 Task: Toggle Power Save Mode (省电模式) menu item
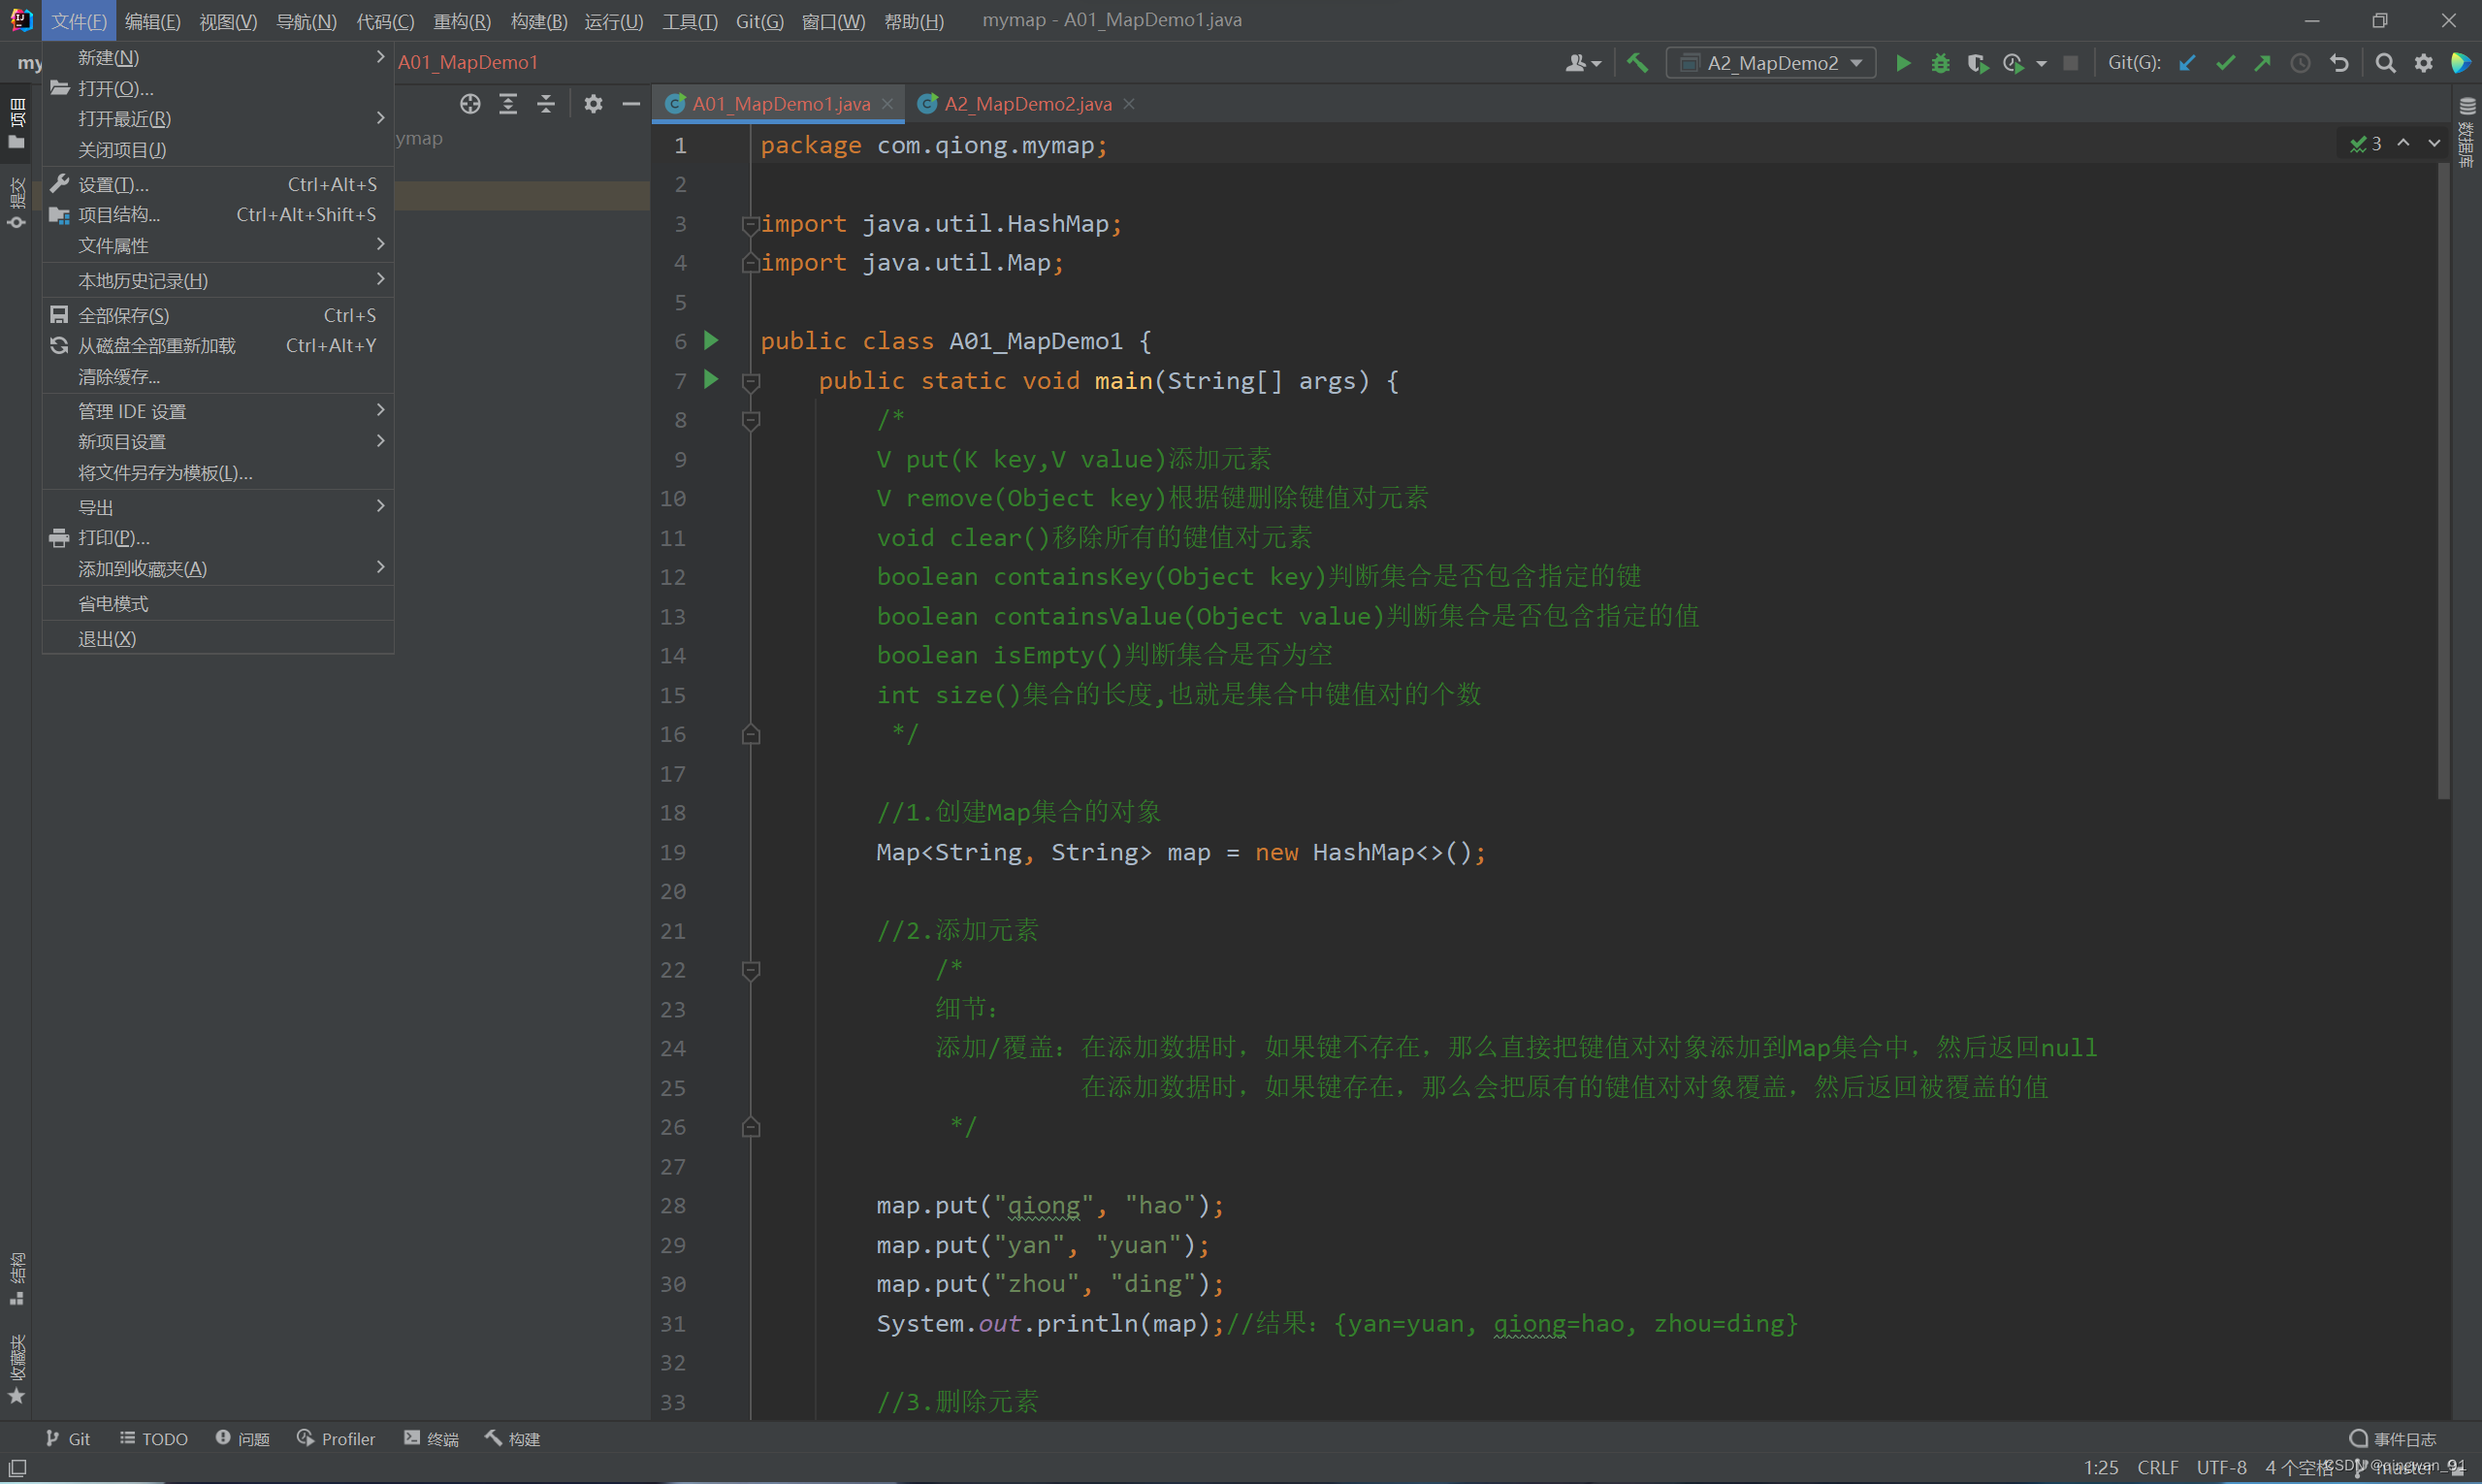[x=114, y=603]
